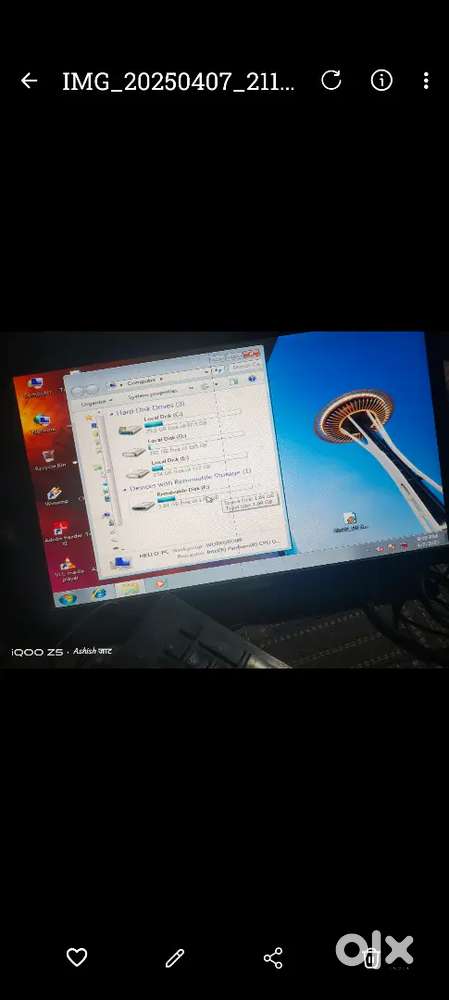Select the desktop shortcut below the Space Needle

click(351, 522)
